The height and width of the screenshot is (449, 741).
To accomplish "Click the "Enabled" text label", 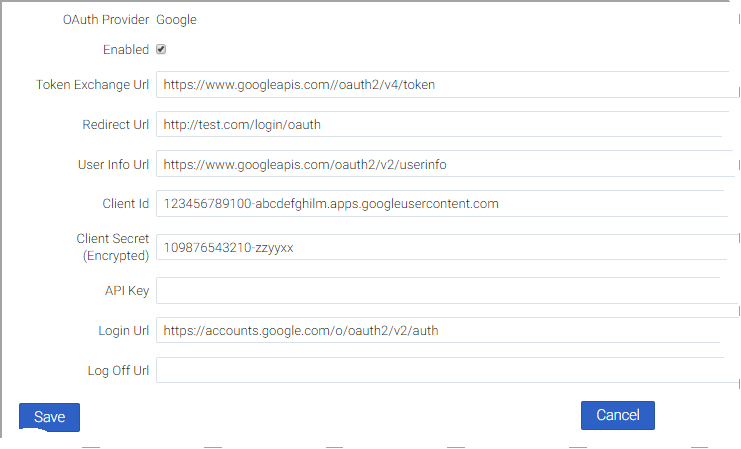I will click(x=126, y=49).
